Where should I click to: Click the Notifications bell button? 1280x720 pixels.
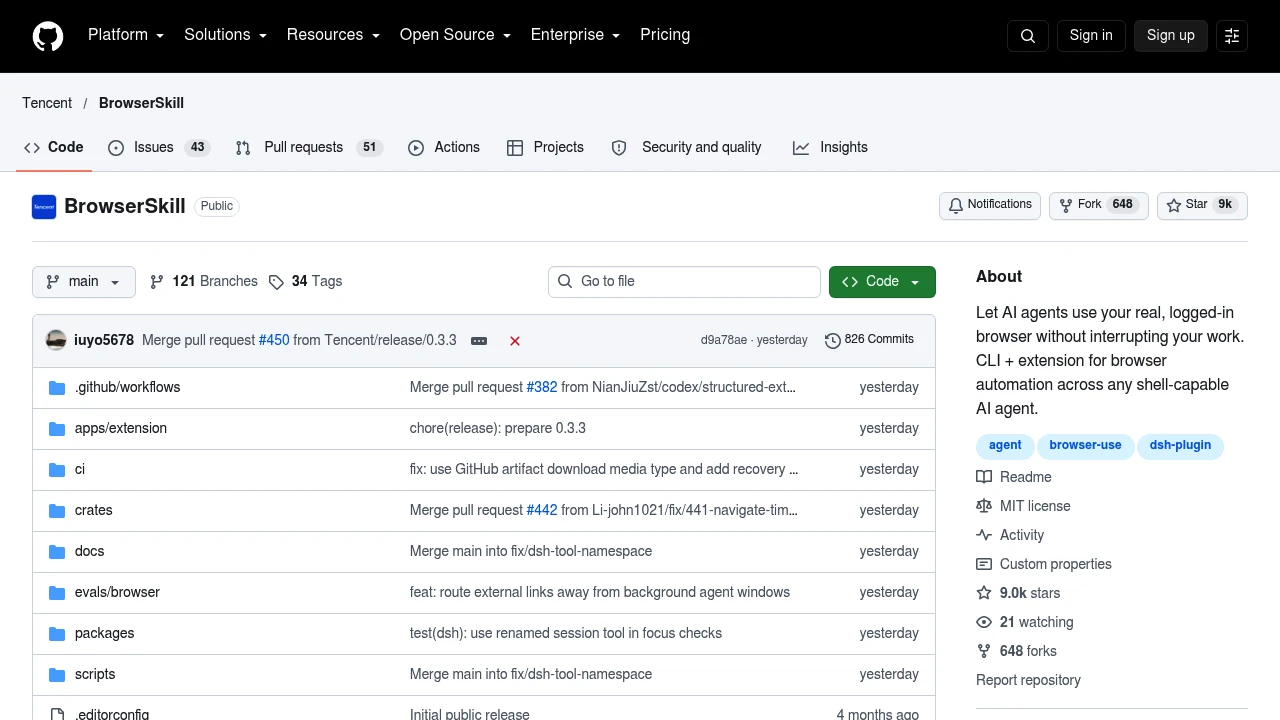point(990,205)
